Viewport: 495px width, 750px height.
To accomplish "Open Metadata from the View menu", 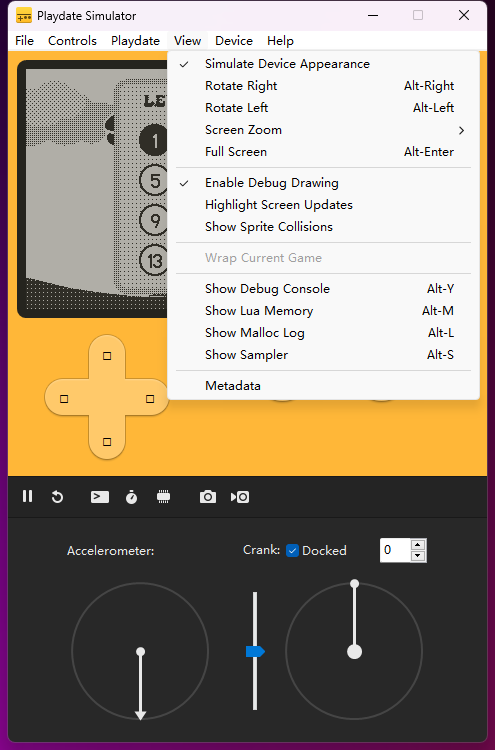I will 323,386.
